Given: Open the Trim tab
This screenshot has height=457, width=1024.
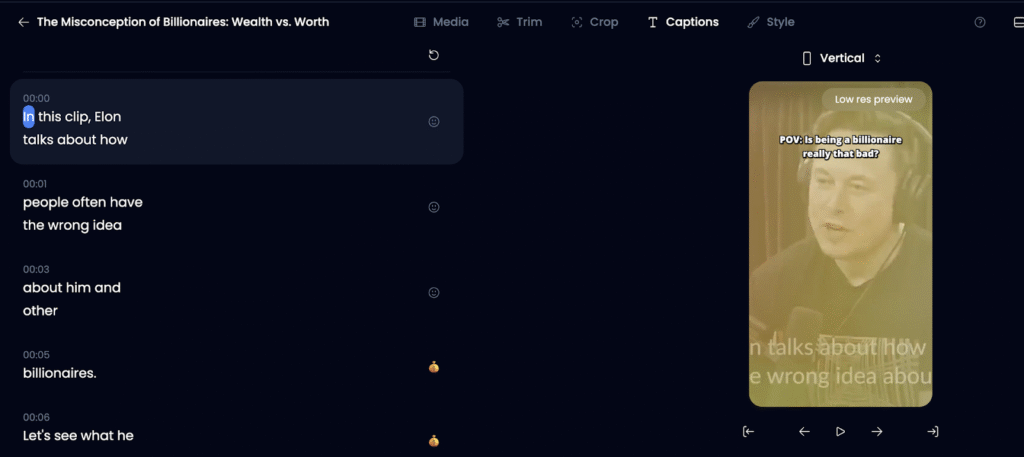Looking at the screenshot, I should (519, 22).
